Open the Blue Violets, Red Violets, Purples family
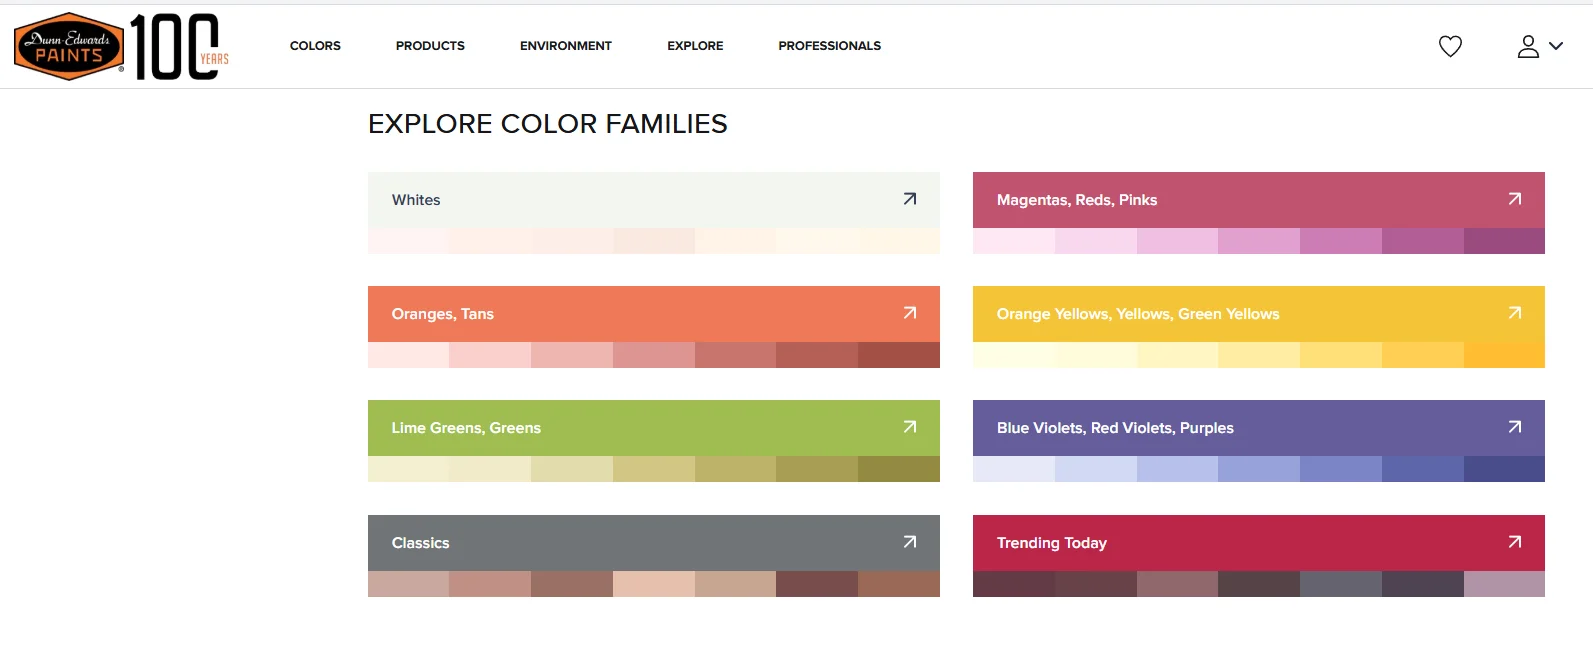The height and width of the screenshot is (666, 1593). [1115, 428]
